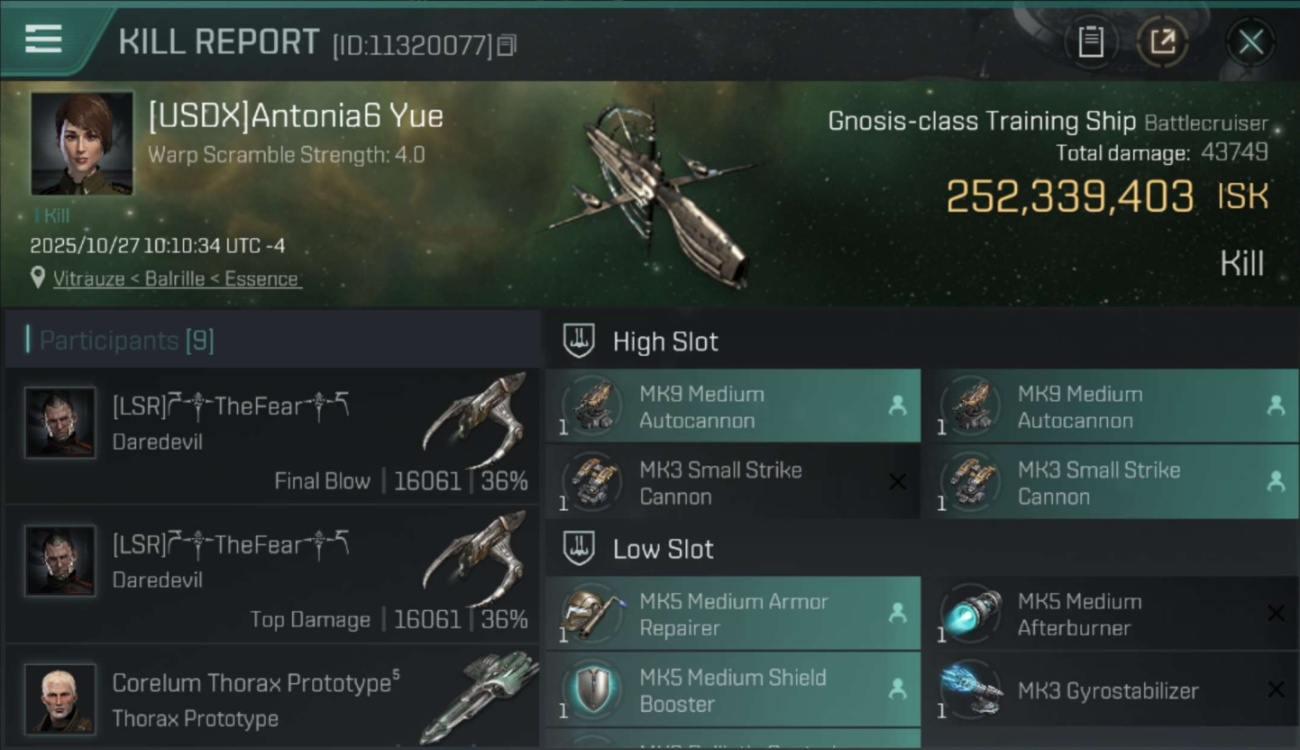Screen dimensions: 1300x750
Task: Click the share kill report icon
Action: pos(1162,42)
